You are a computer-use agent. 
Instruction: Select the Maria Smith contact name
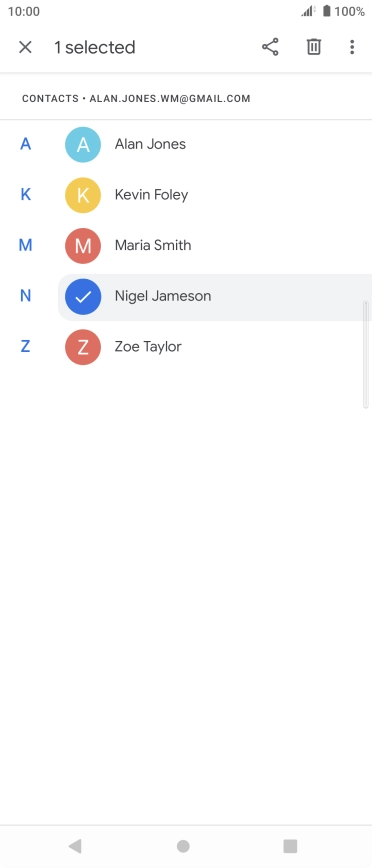point(153,245)
